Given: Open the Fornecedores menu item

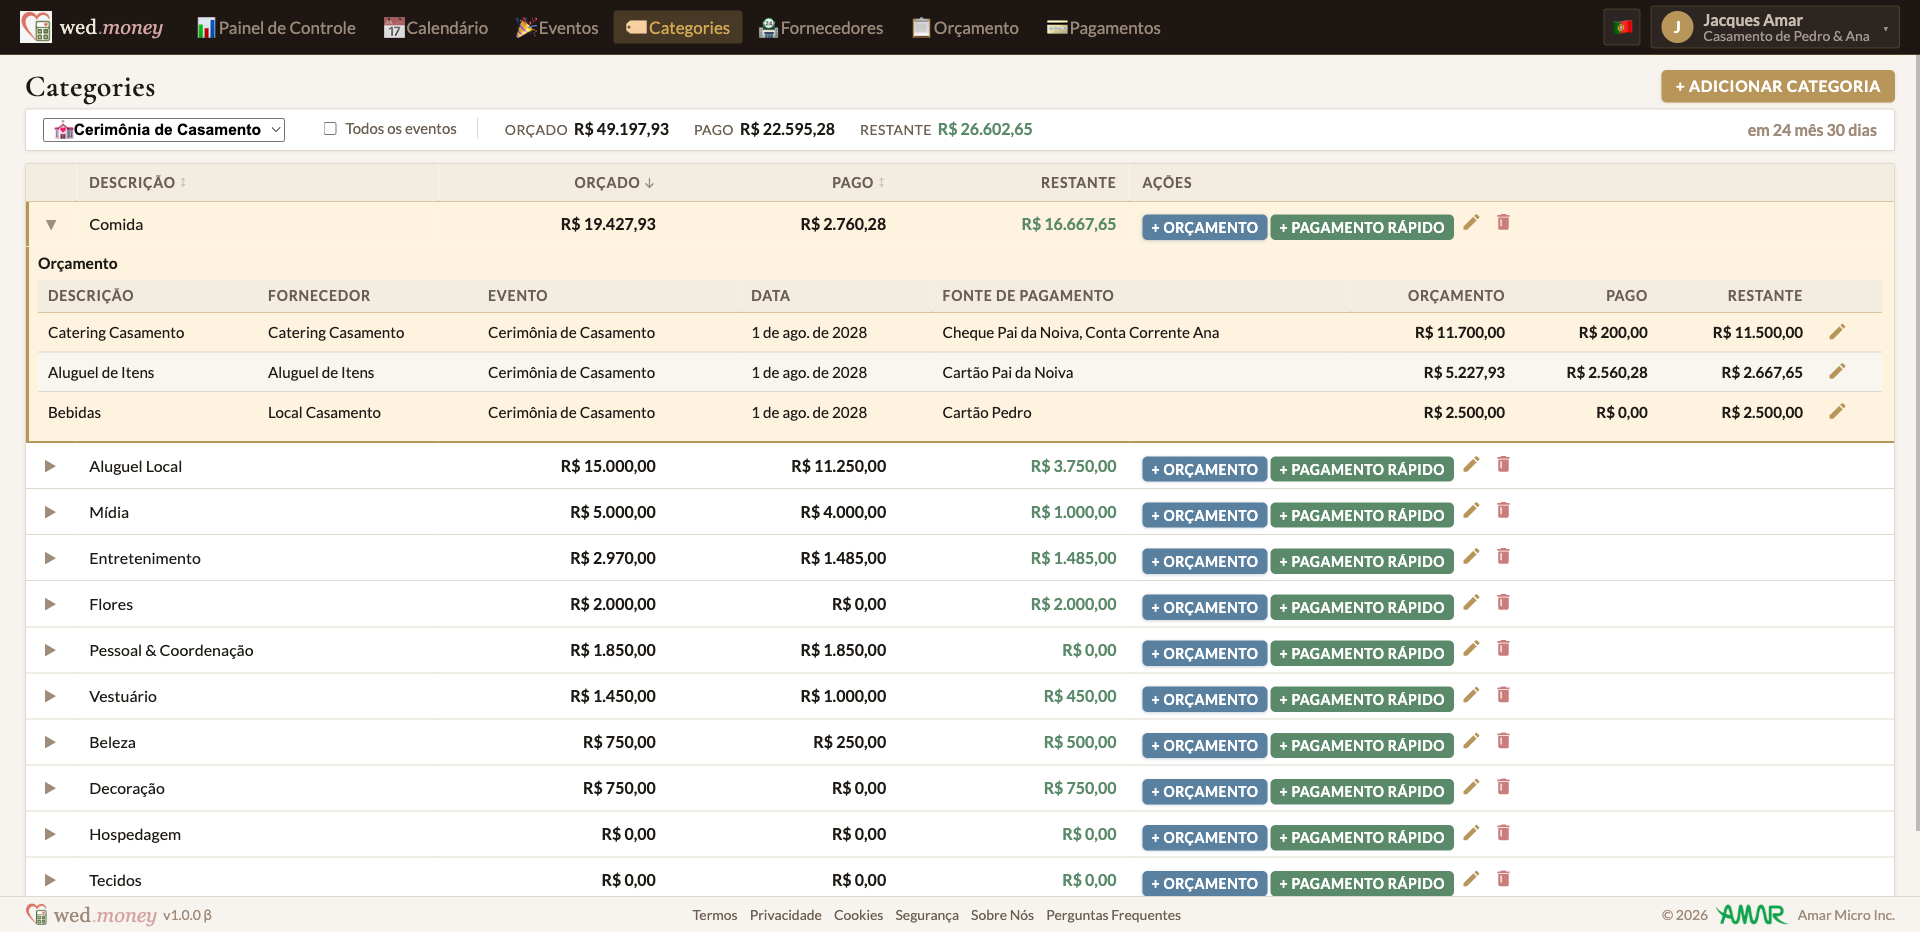Looking at the screenshot, I should point(821,28).
